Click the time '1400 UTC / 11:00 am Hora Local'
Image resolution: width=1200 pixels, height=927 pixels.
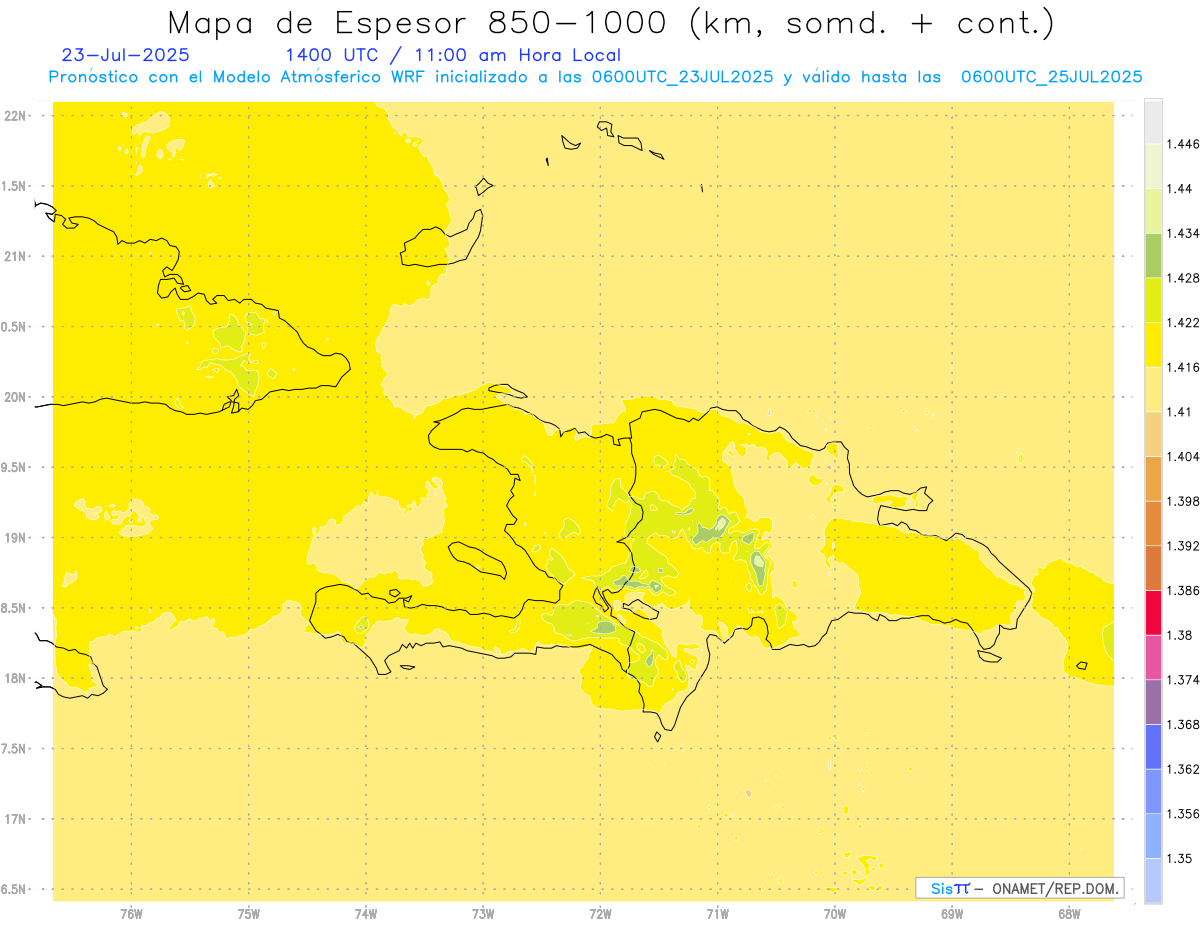coord(453,56)
